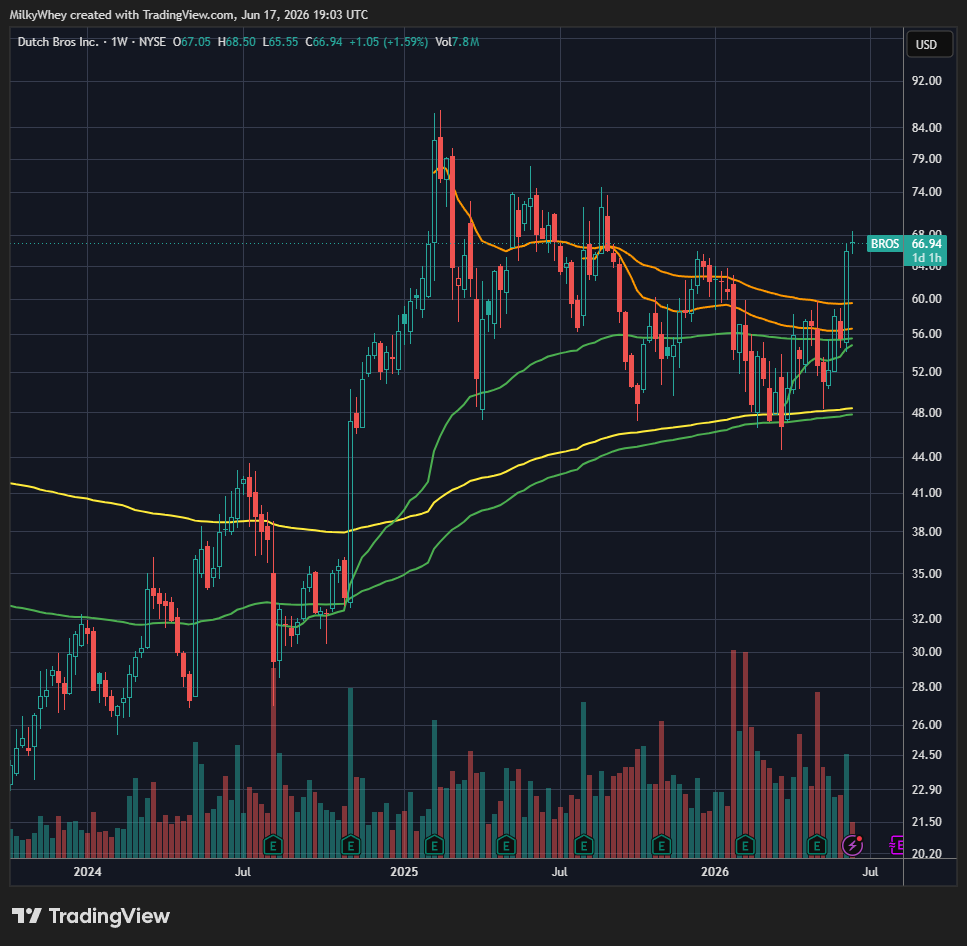967x946 pixels.
Task: Click the 52.00 price axis label
Action: pyautogui.click(x=926, y=372)
